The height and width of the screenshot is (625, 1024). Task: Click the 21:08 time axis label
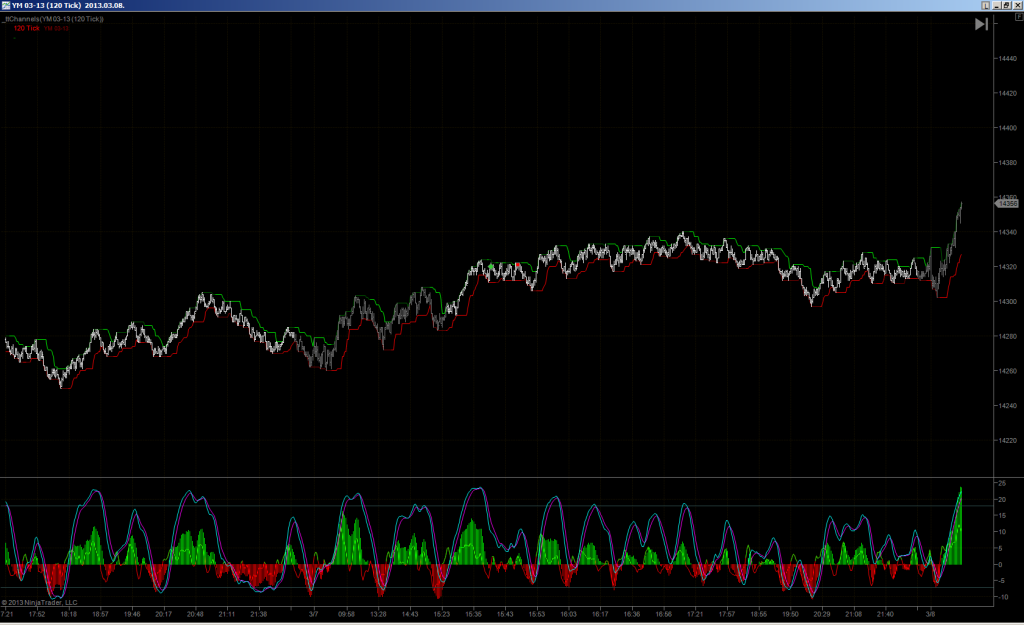(854, 614)
